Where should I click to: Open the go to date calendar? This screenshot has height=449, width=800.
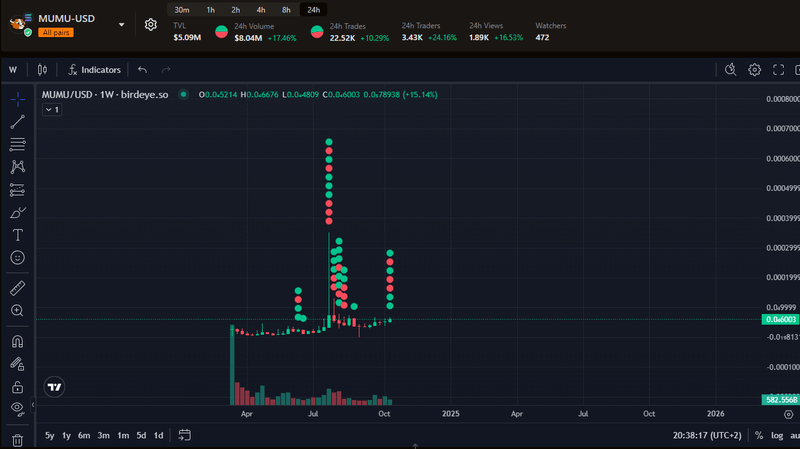(185, 435)
